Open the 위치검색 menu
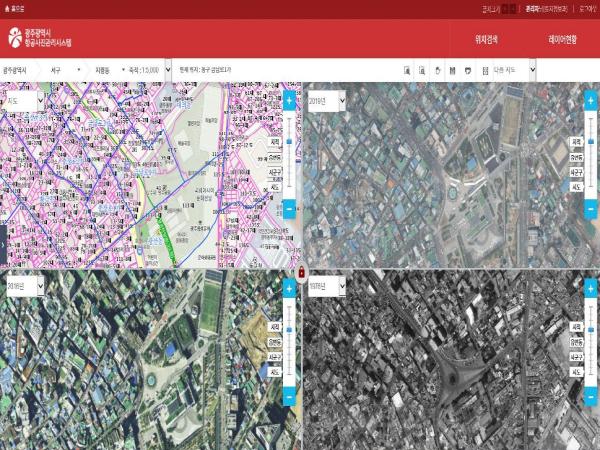The height and width of the screenshot is (450, 600). (x=487, y=40)
